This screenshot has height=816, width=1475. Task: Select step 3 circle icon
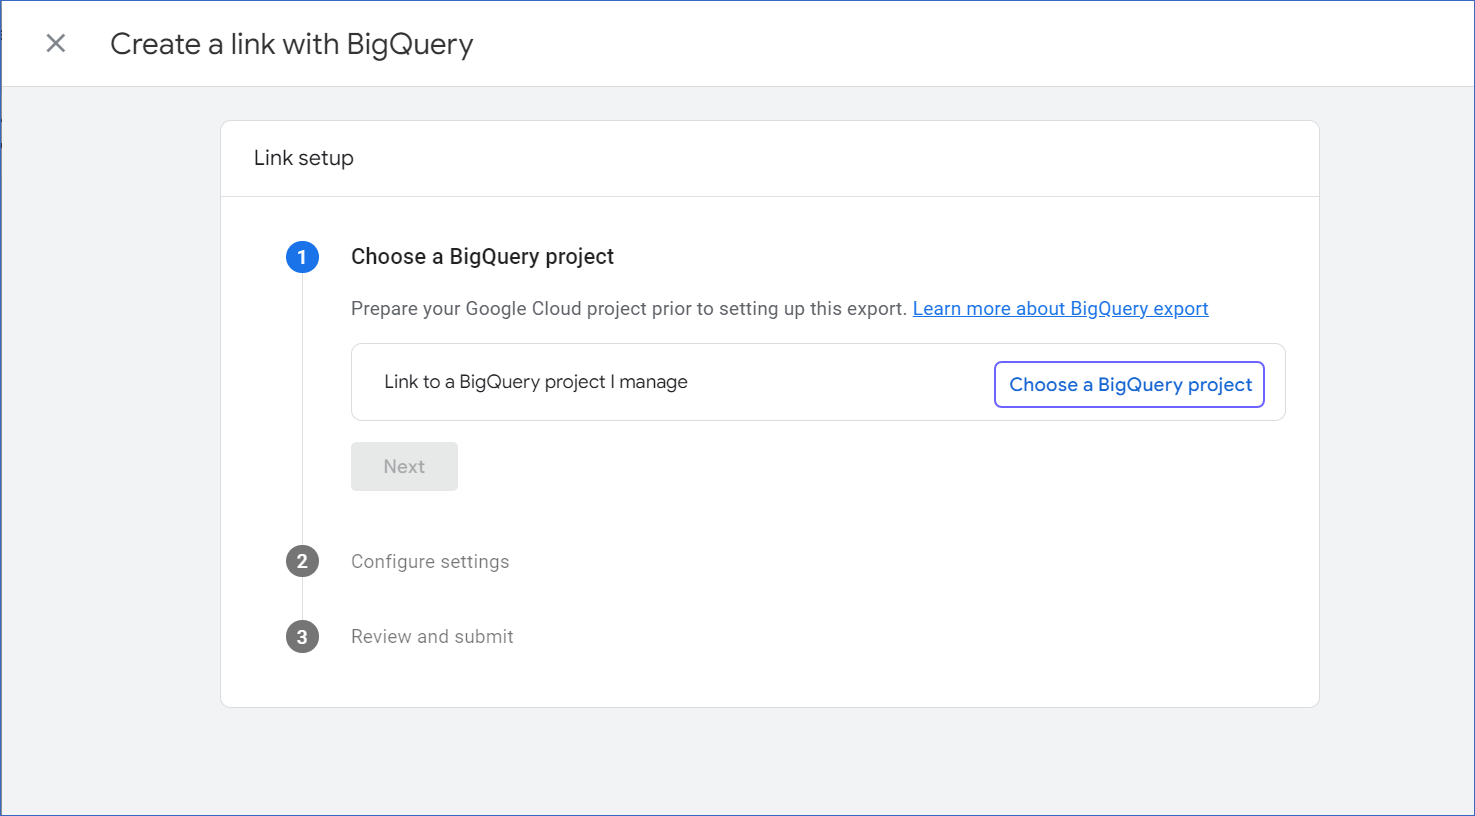[x=302, y=637]
